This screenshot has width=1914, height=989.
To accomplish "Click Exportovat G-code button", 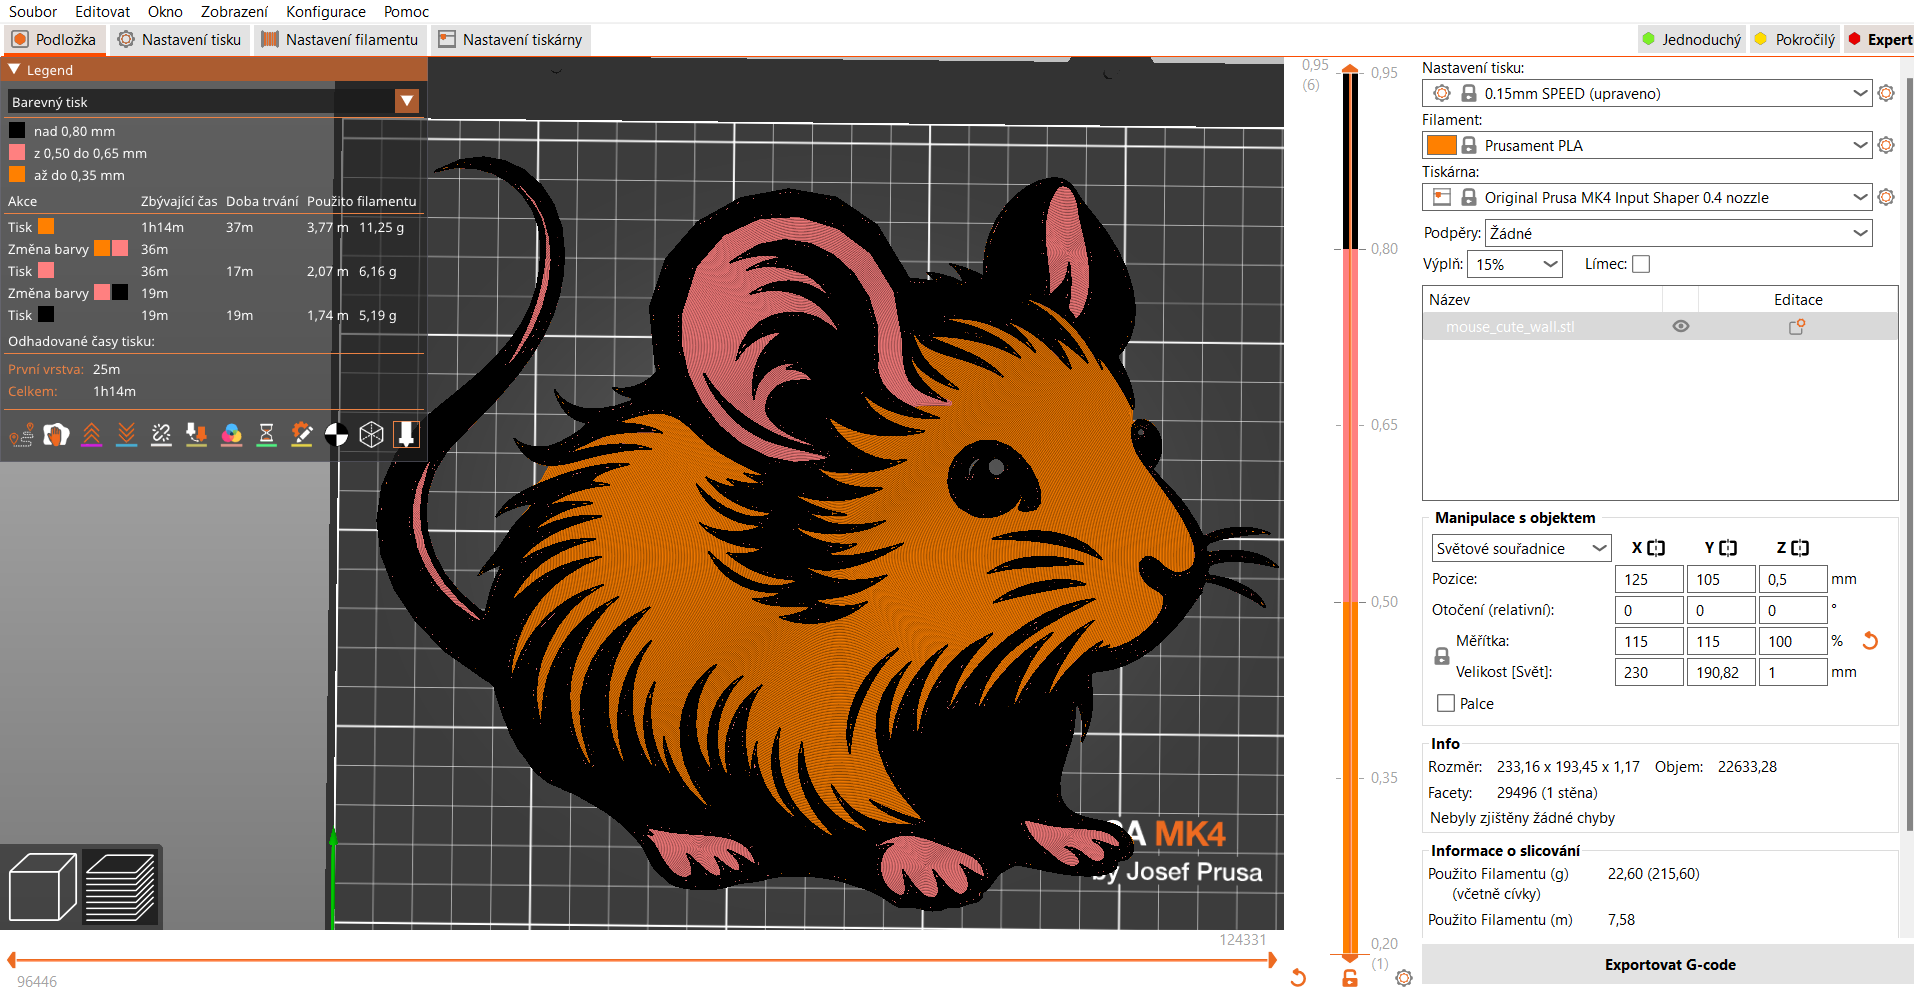I will (1669, 965).
